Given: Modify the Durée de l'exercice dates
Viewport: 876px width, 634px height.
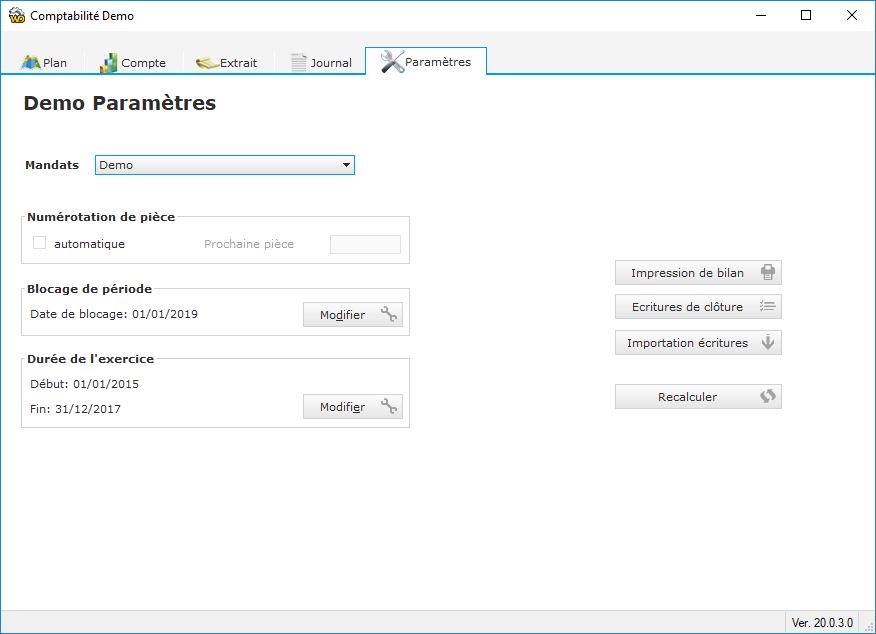Looking at the screenshot, I should [x=353, y=407].
